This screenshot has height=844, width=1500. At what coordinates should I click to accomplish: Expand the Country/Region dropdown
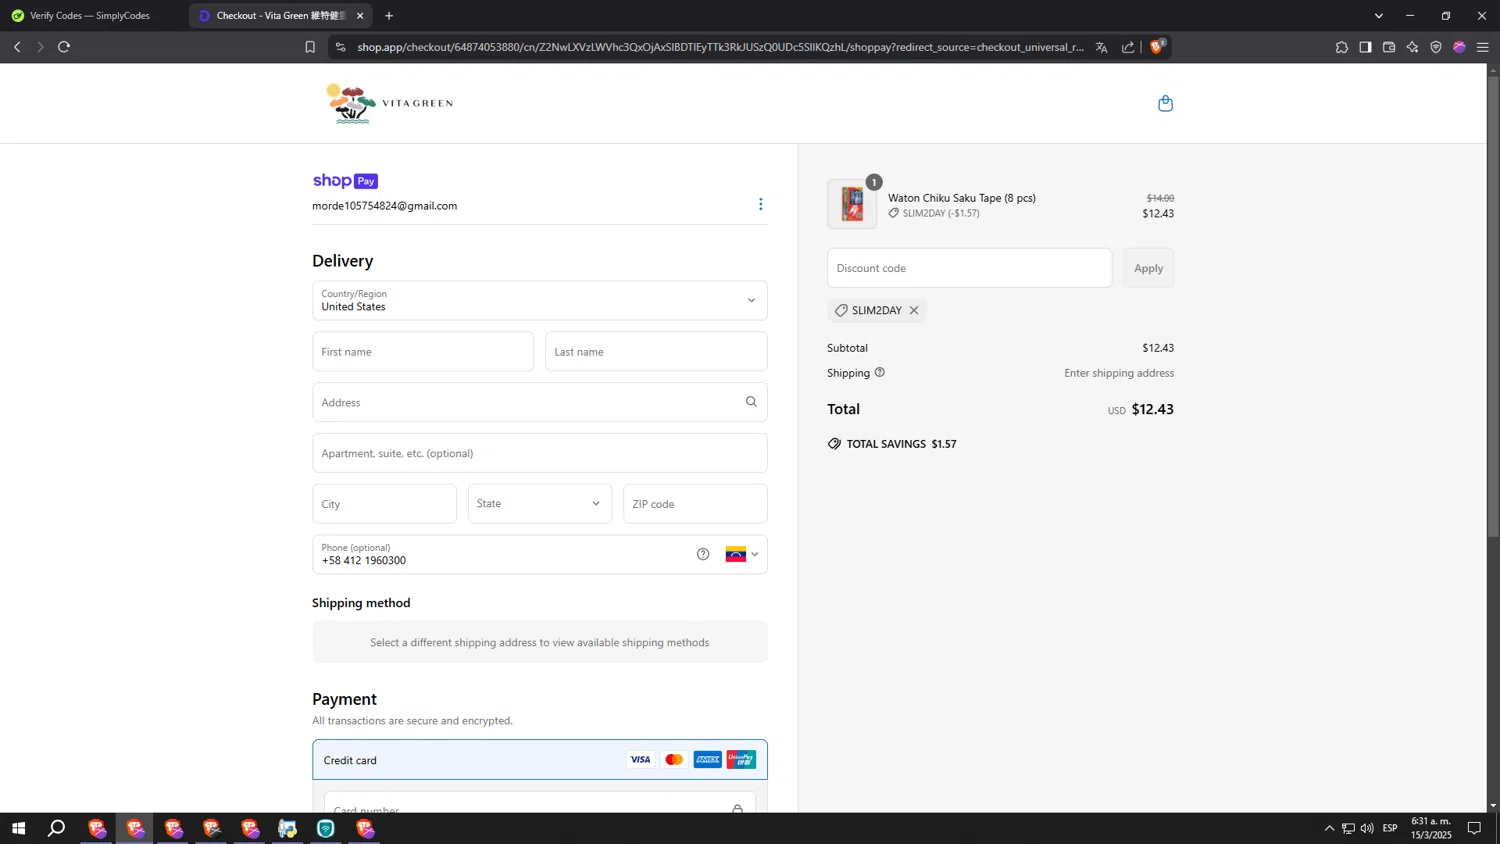[540, 300]
